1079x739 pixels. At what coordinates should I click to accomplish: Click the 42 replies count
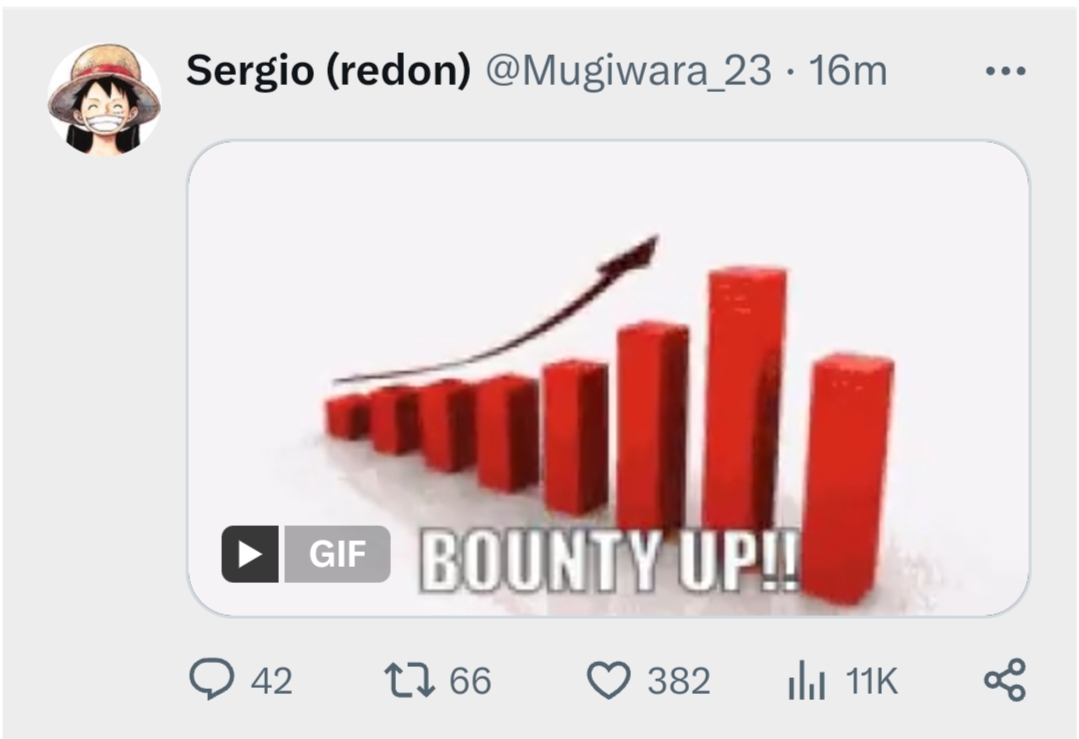click(x=272, y=681)
